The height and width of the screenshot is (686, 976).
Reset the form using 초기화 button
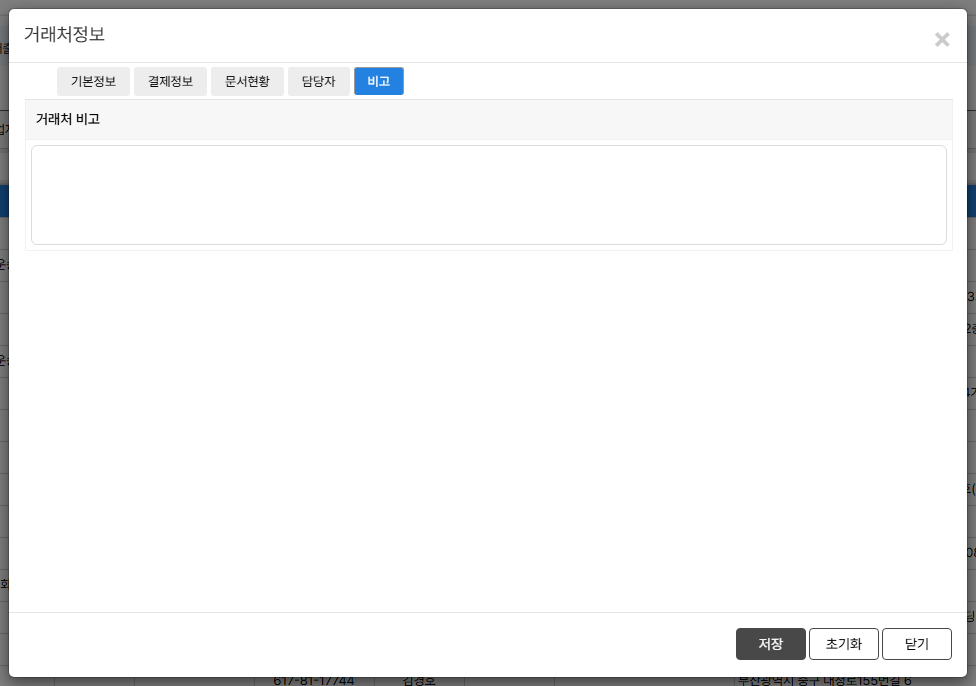[x=844, y=644]
